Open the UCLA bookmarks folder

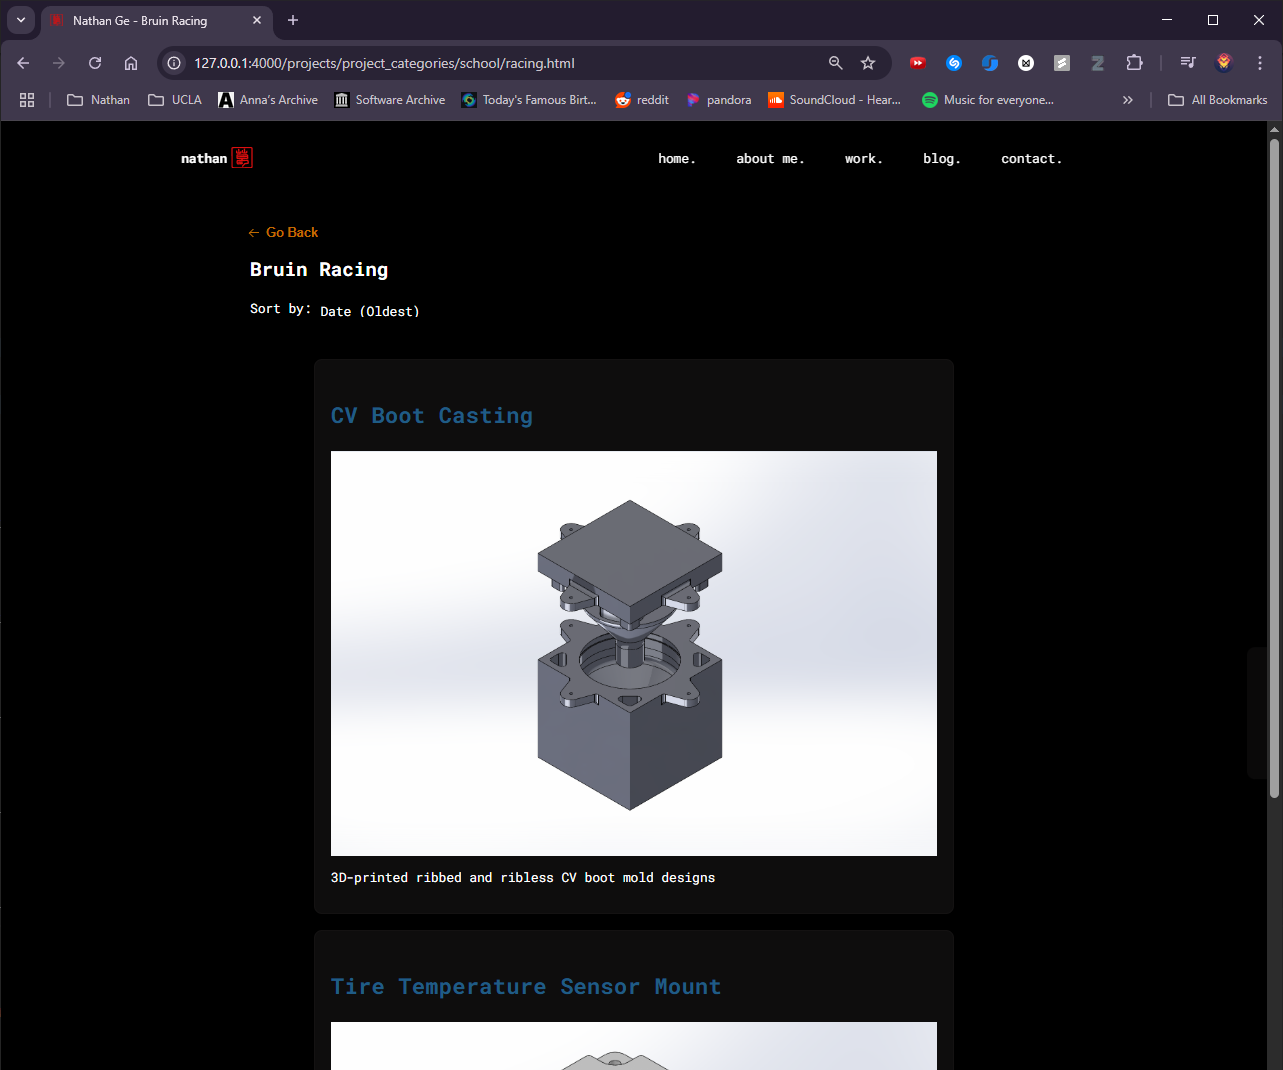[x=175, y=100]
